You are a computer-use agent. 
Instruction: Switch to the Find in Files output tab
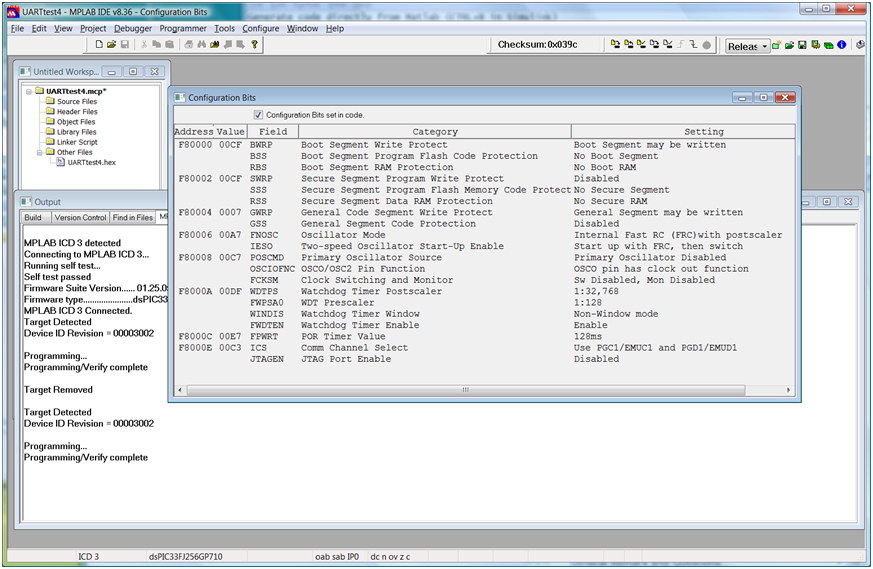coord(133,217)
